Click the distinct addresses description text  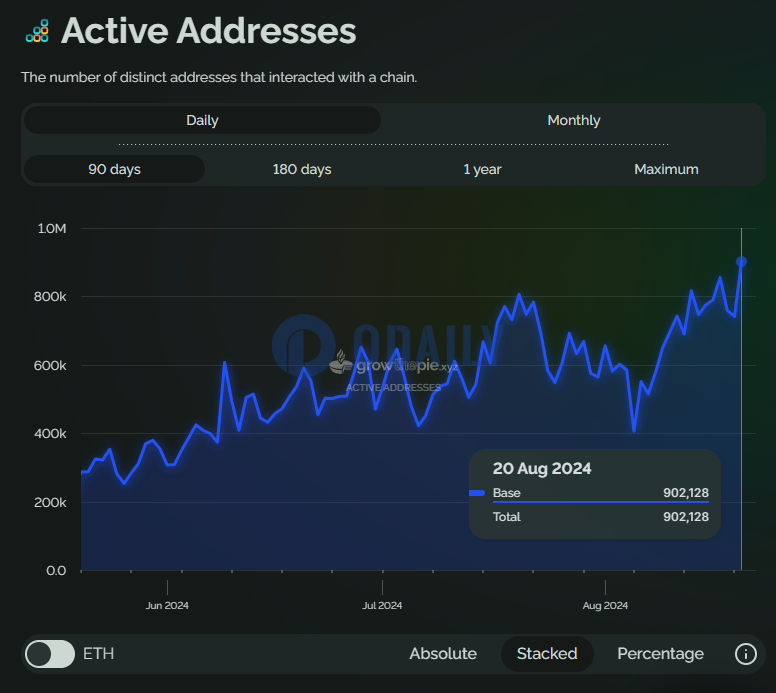(219, 77)
